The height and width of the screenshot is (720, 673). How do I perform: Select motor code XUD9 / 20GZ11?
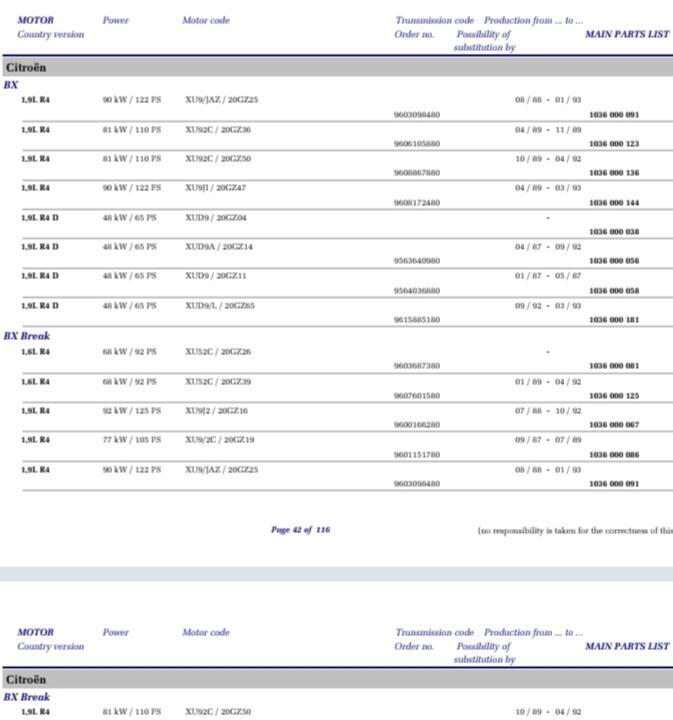pos(216,276)
